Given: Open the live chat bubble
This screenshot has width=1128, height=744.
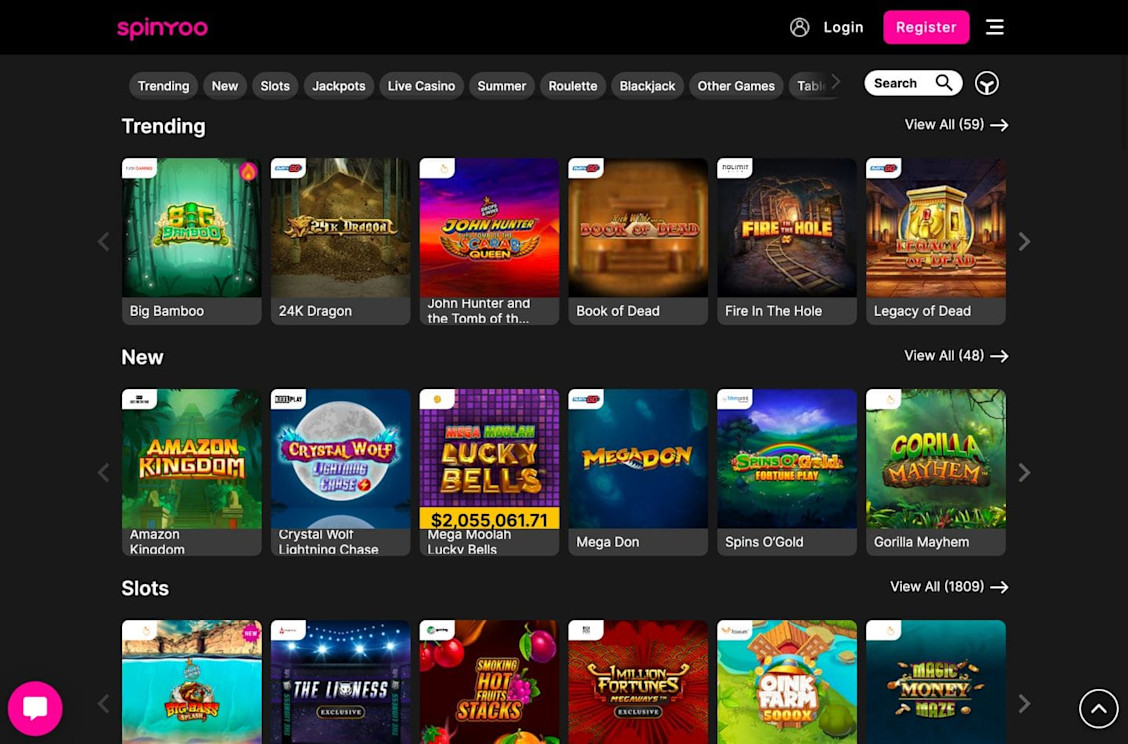Looking at the screenshot, I should click(x=35, y=708).
